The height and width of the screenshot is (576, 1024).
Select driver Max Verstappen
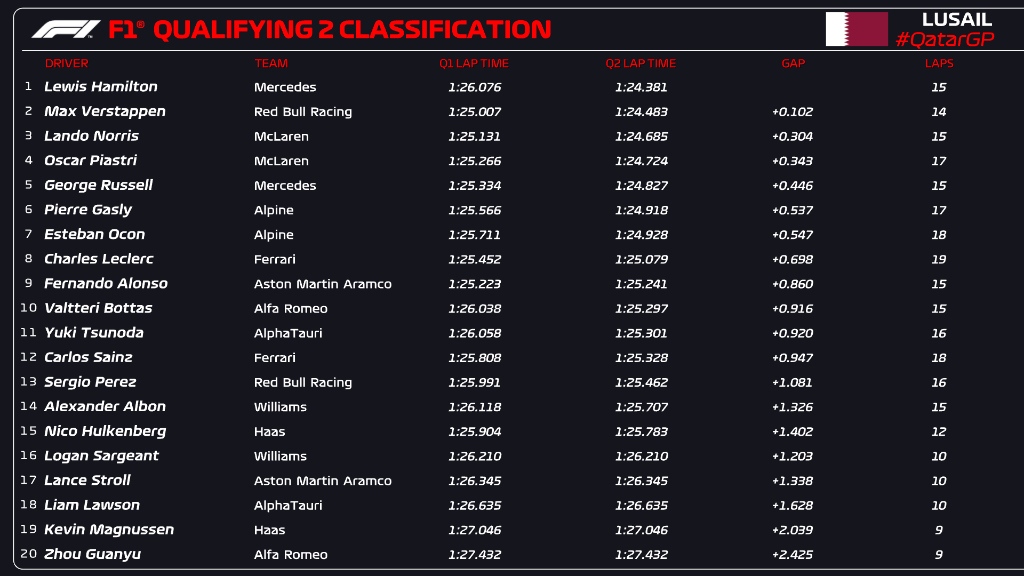pyautogui.click(x=104, y=112)
